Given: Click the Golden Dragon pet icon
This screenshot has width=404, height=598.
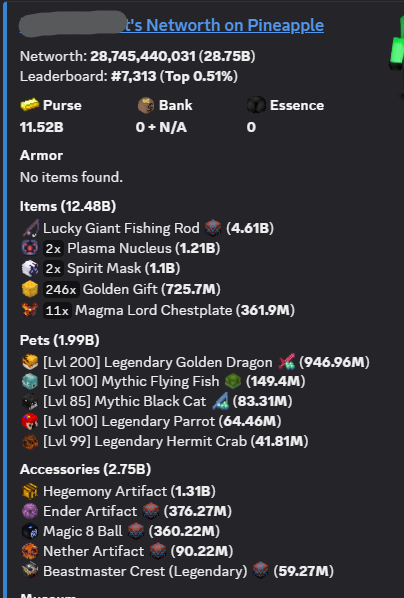Looking at the screenshot, I should point(30,362).
